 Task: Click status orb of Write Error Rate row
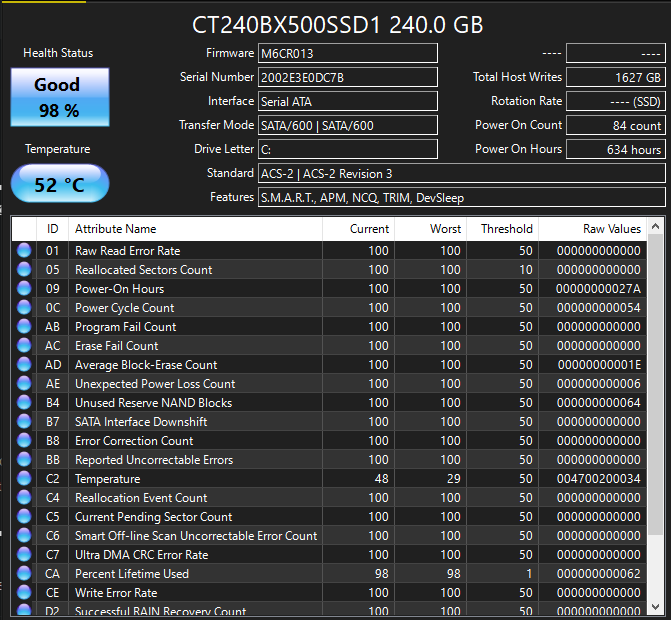tap(24, 592)
